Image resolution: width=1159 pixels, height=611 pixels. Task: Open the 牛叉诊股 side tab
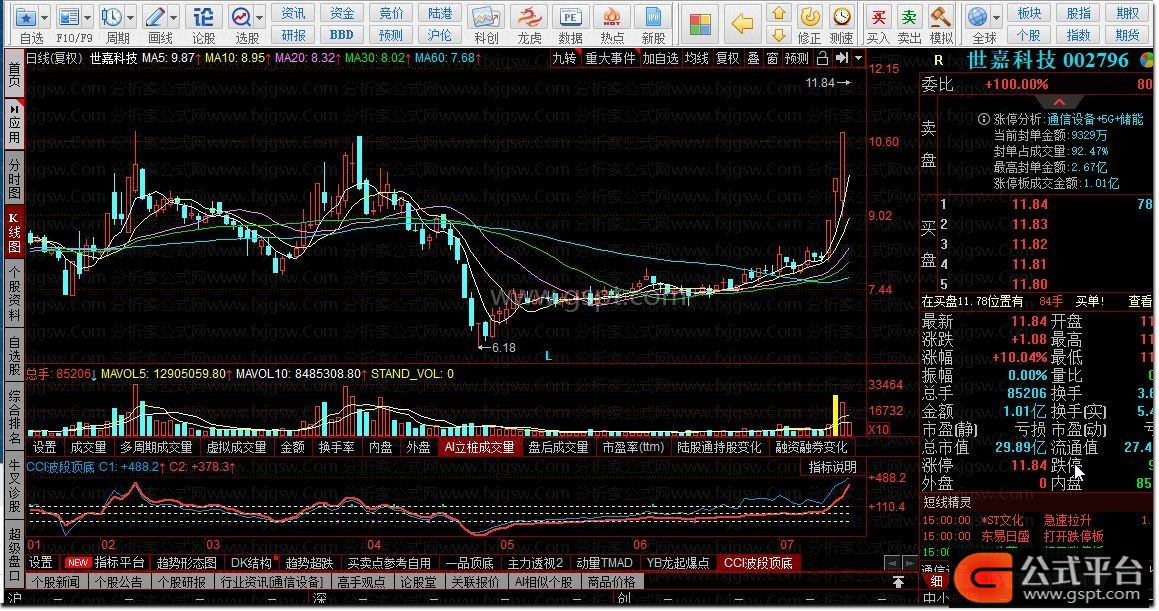14,487
